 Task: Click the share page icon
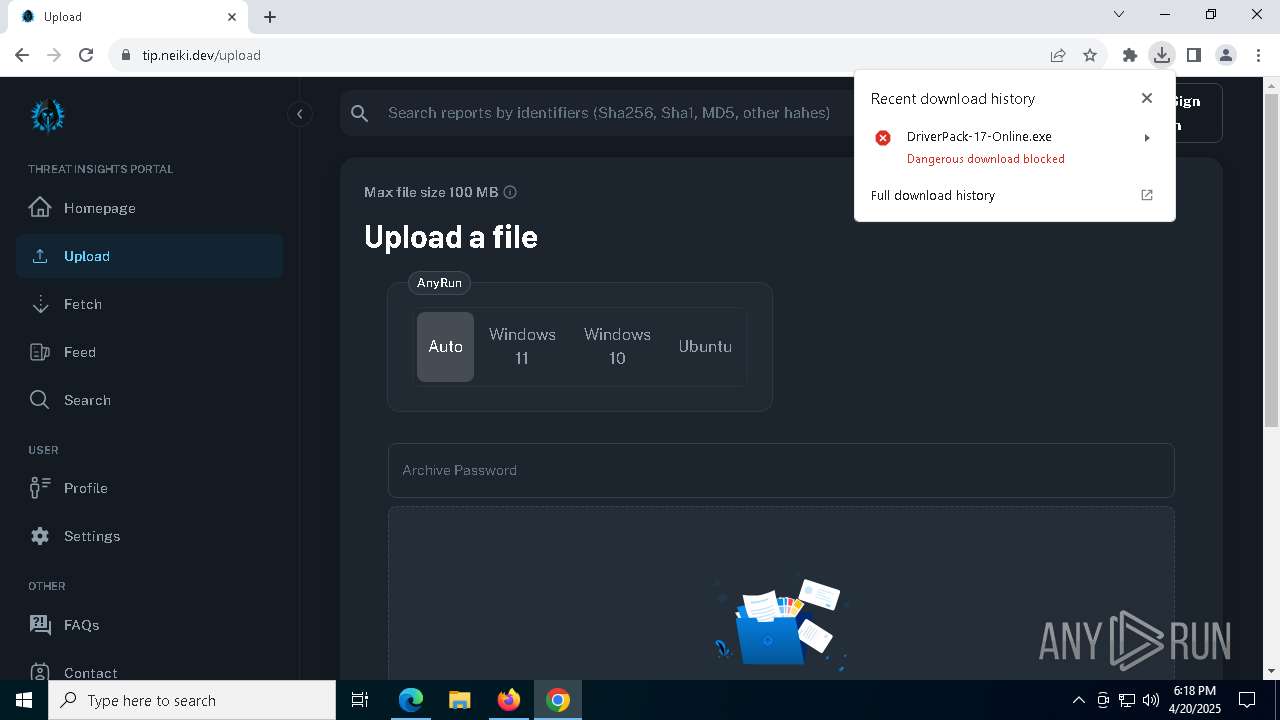click(x=1058, y=55)
